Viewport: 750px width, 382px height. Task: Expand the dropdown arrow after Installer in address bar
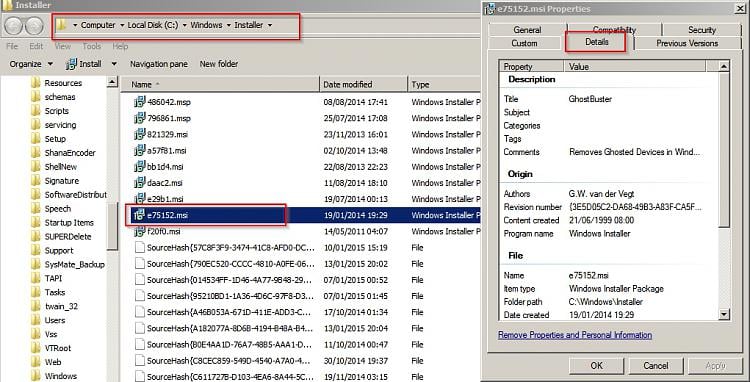click(x=270, y=25)
